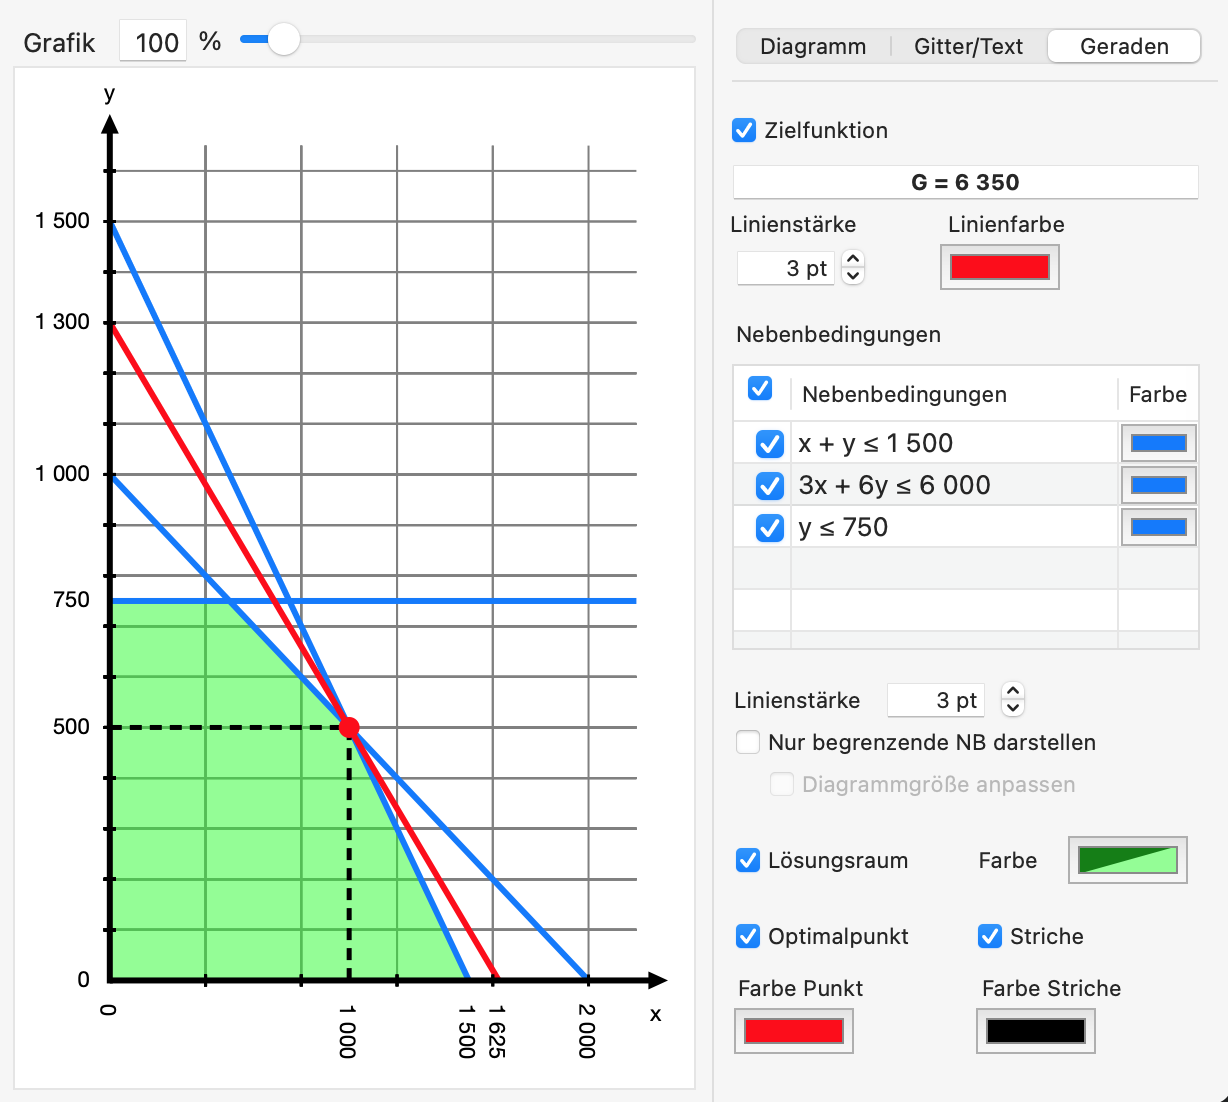This screenshot has width=1228, height=1102.
Task: Select the Geraden tab
Action: tap(1123, 46)
